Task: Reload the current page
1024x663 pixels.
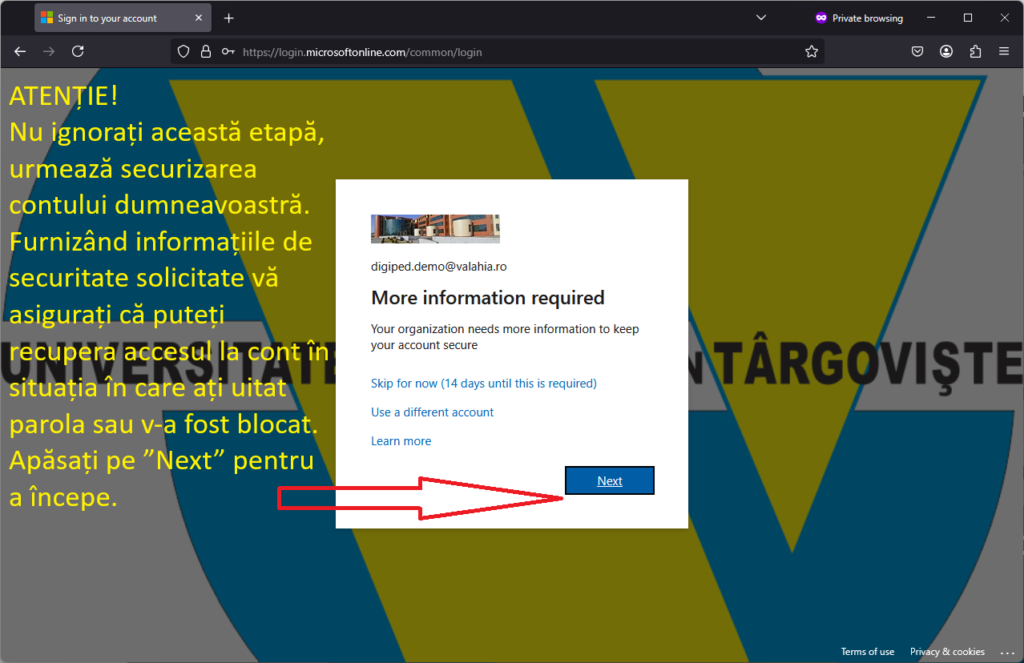Action: pyautogui.click(x=78, y=52)
